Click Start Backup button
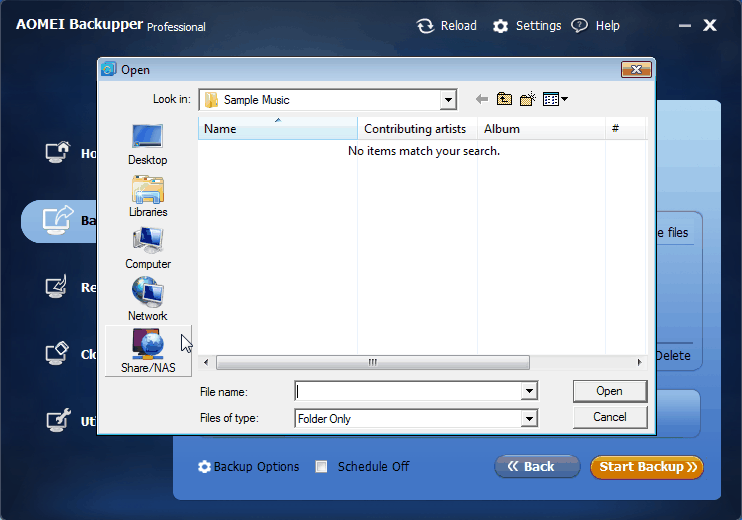Image resolution: width=742 pixels, height=520 pixels. pyautogui.click(x=647, y=467)
